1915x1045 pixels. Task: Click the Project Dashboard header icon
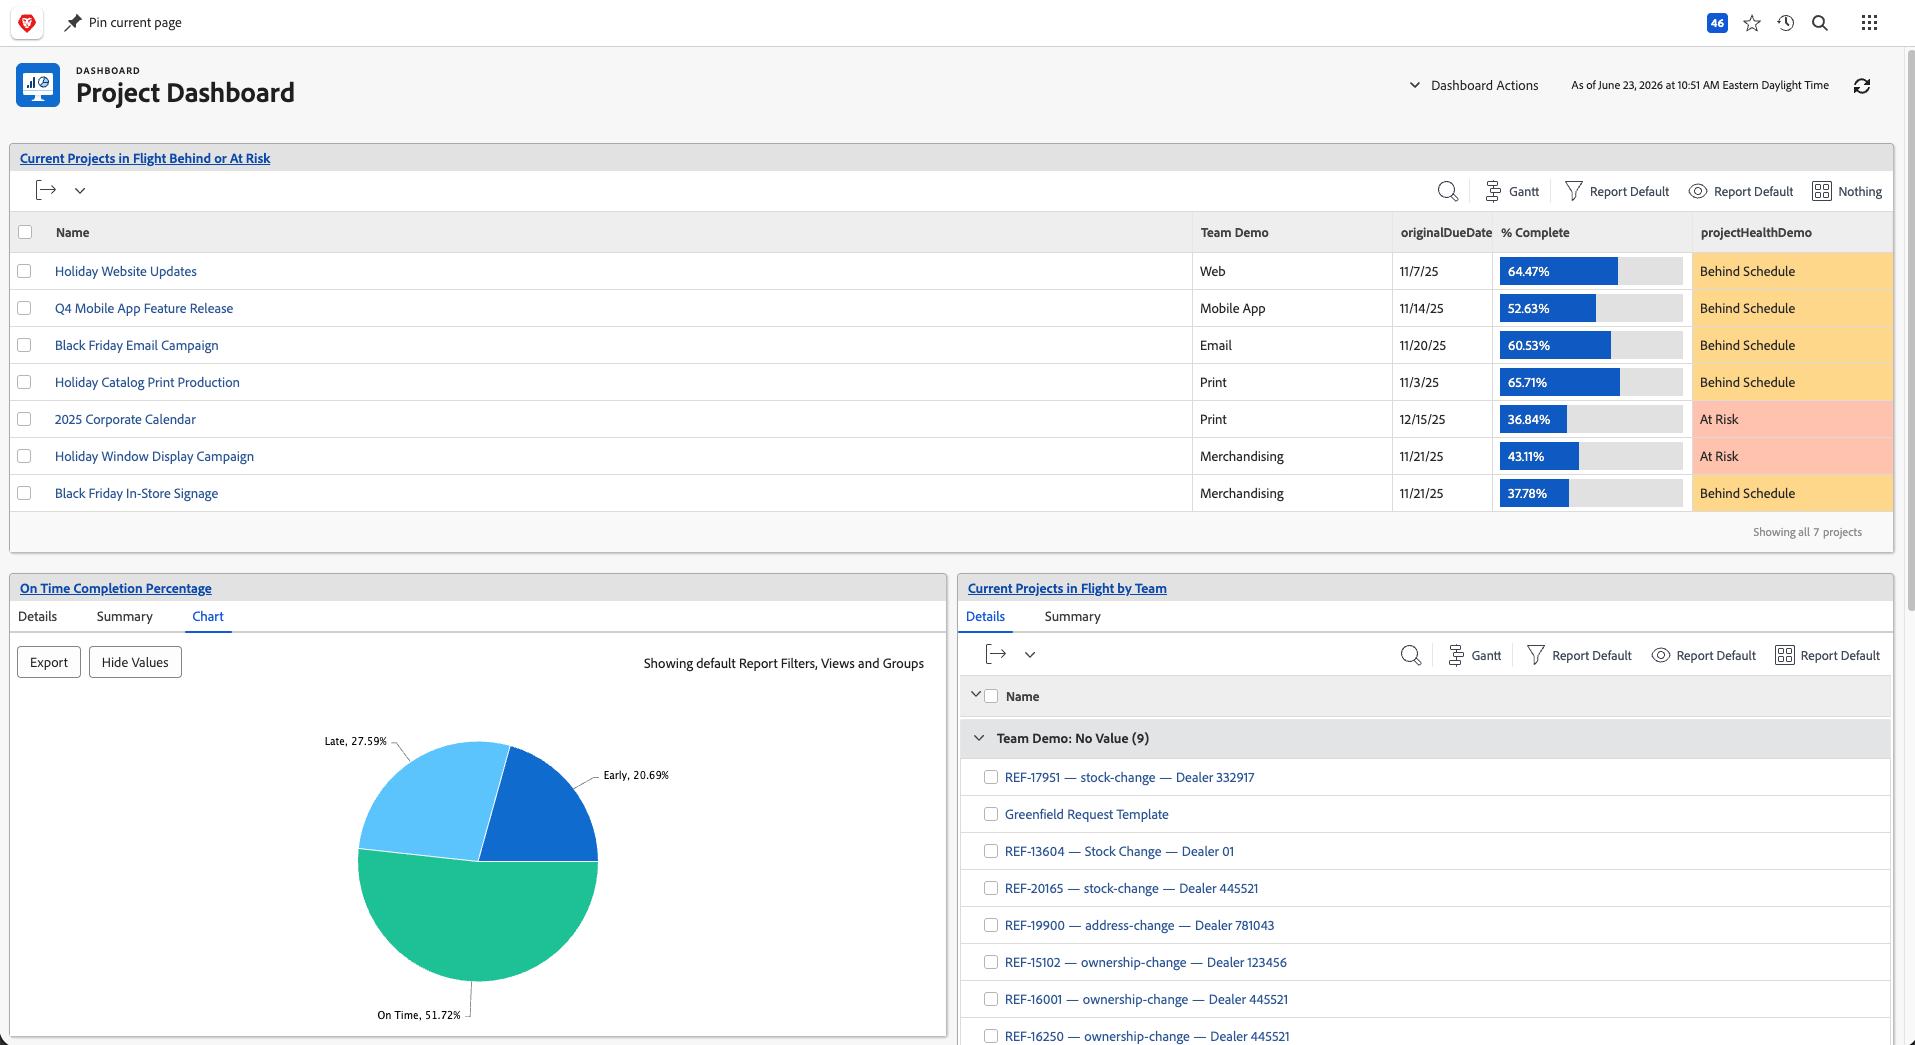(x=38, y=85)
